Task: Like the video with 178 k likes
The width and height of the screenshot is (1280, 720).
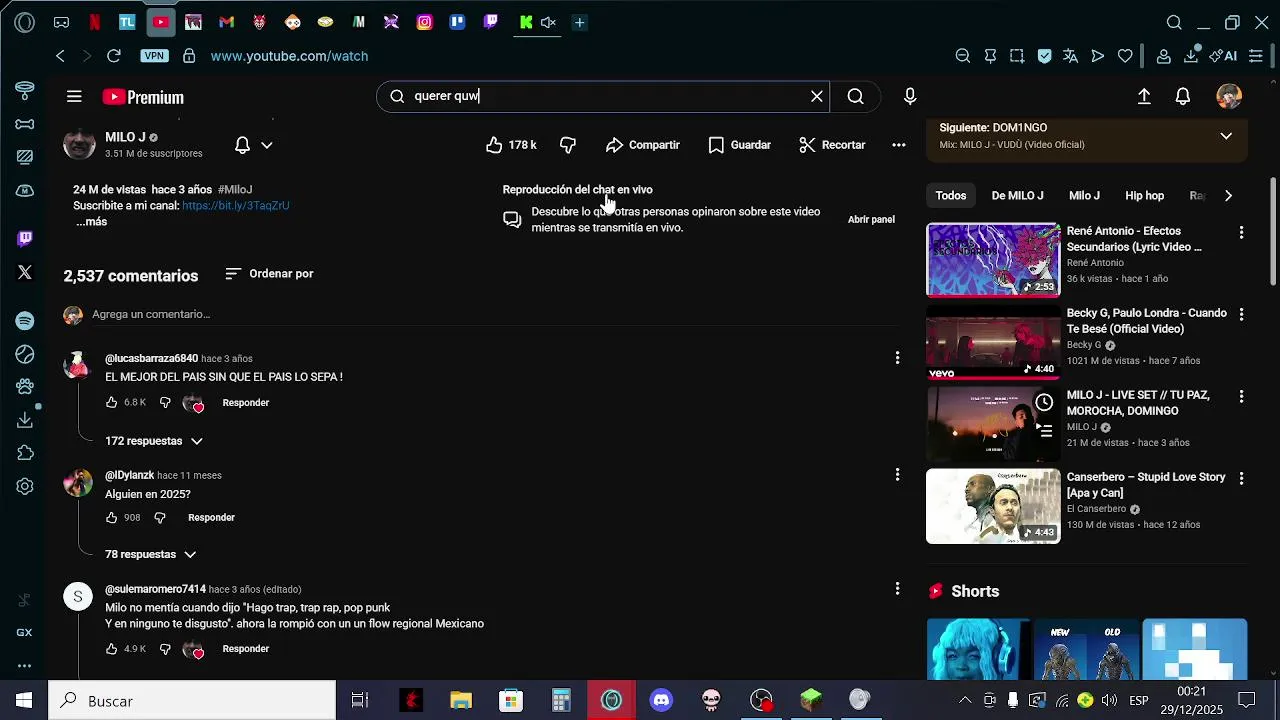Action: 510,145
